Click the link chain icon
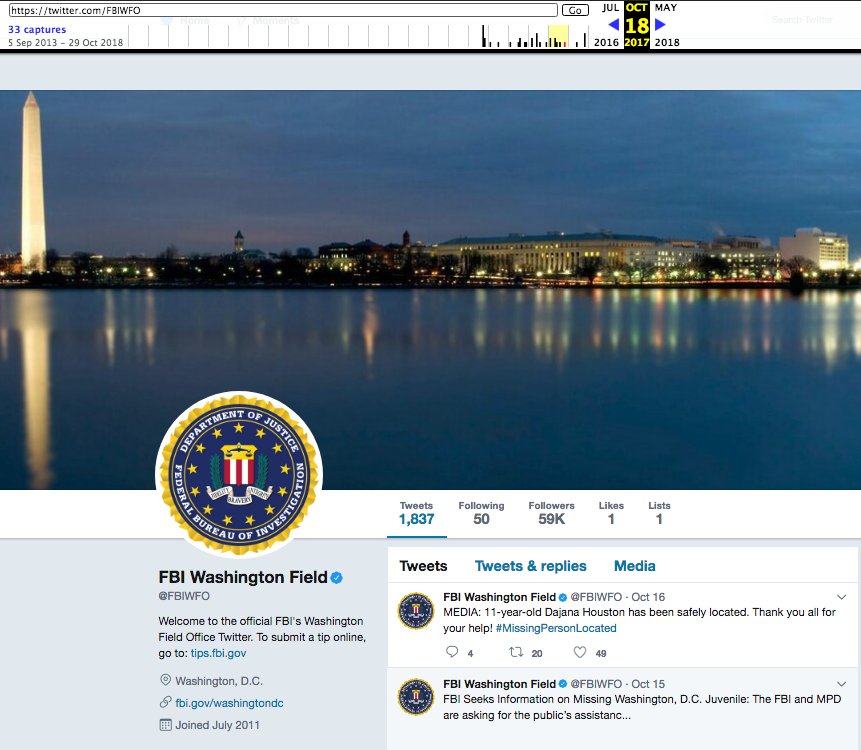The height and width of the screenshot is (750, 861). [165, 702]
